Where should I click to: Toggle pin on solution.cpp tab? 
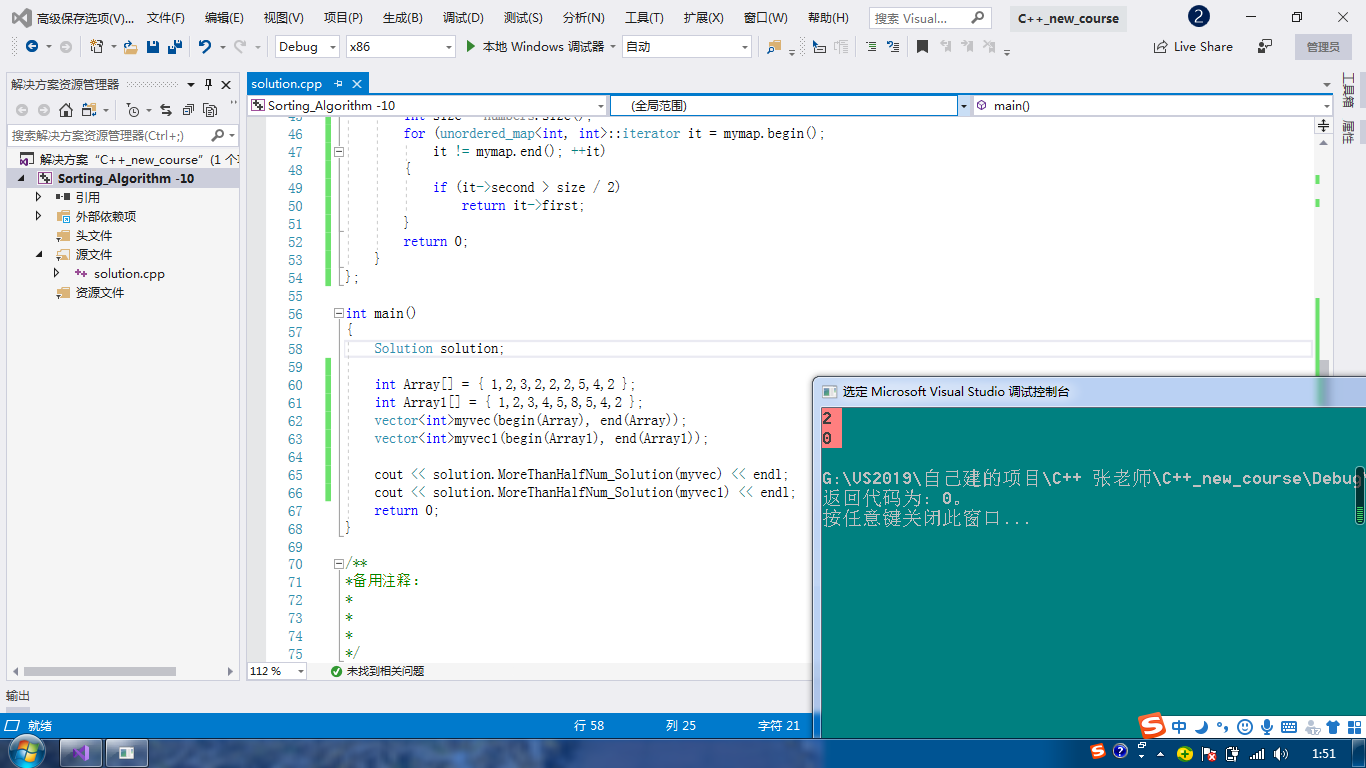[338, 84]
